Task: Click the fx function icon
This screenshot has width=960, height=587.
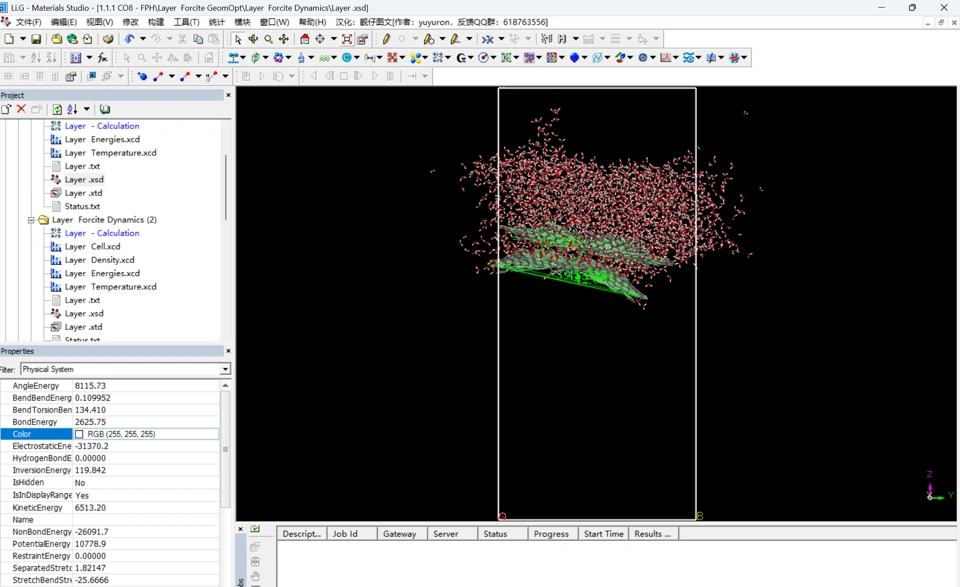Action: click(102, 58)
